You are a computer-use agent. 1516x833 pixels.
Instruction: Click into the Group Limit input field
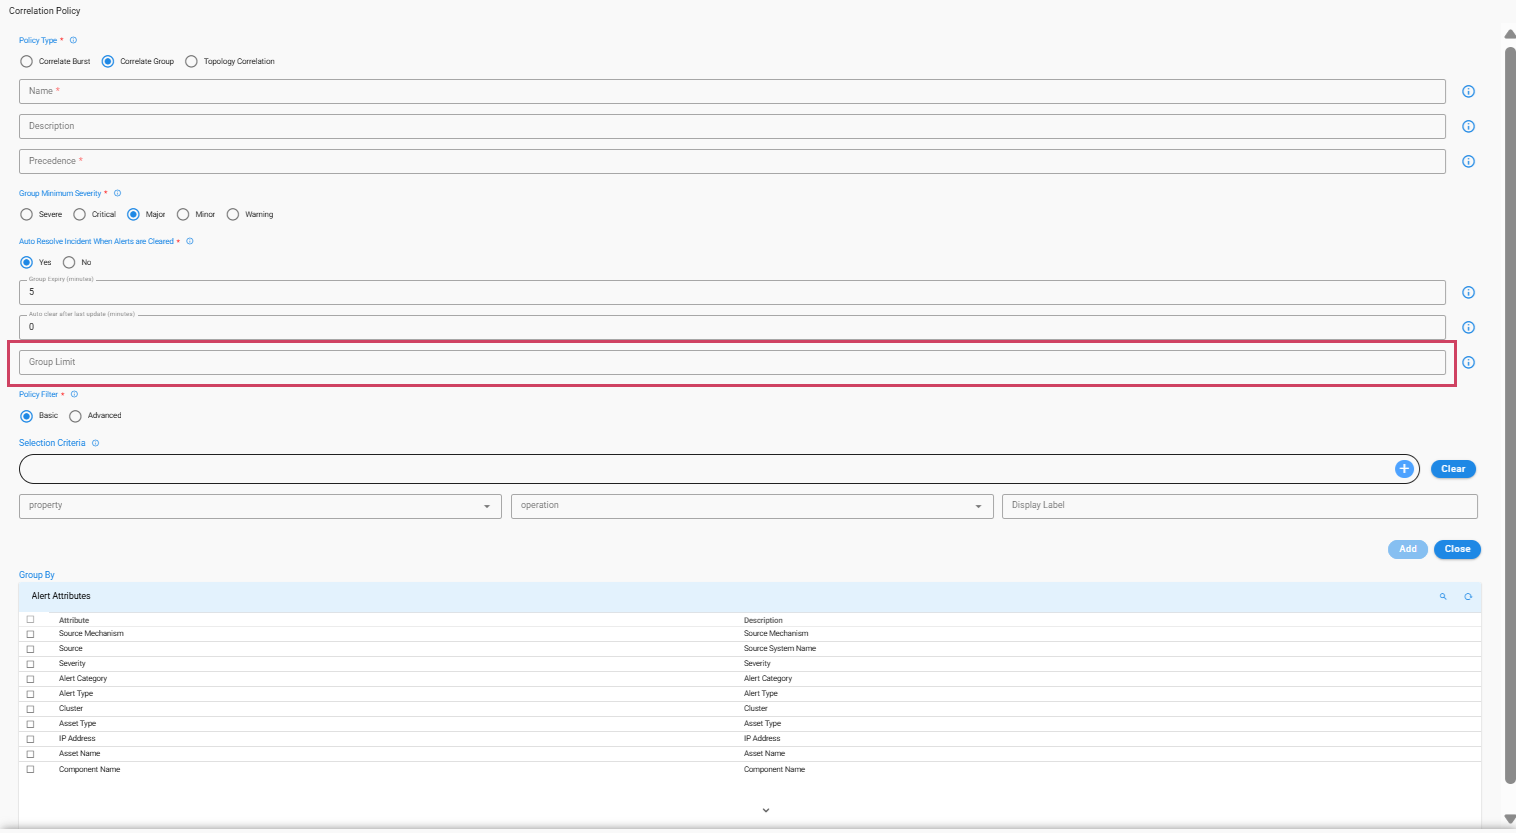[x=731, y=363]
